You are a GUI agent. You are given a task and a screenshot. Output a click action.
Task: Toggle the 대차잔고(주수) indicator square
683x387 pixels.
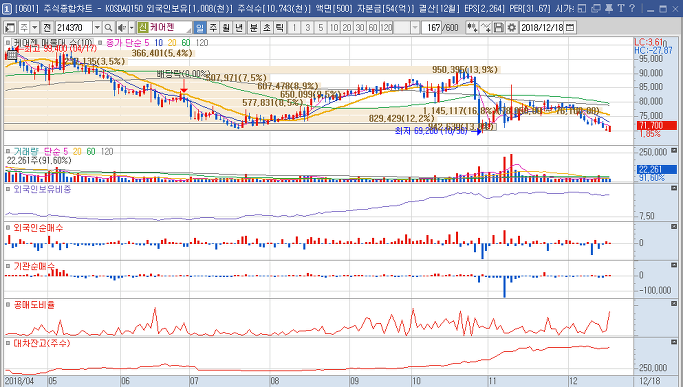pos(8,343)
